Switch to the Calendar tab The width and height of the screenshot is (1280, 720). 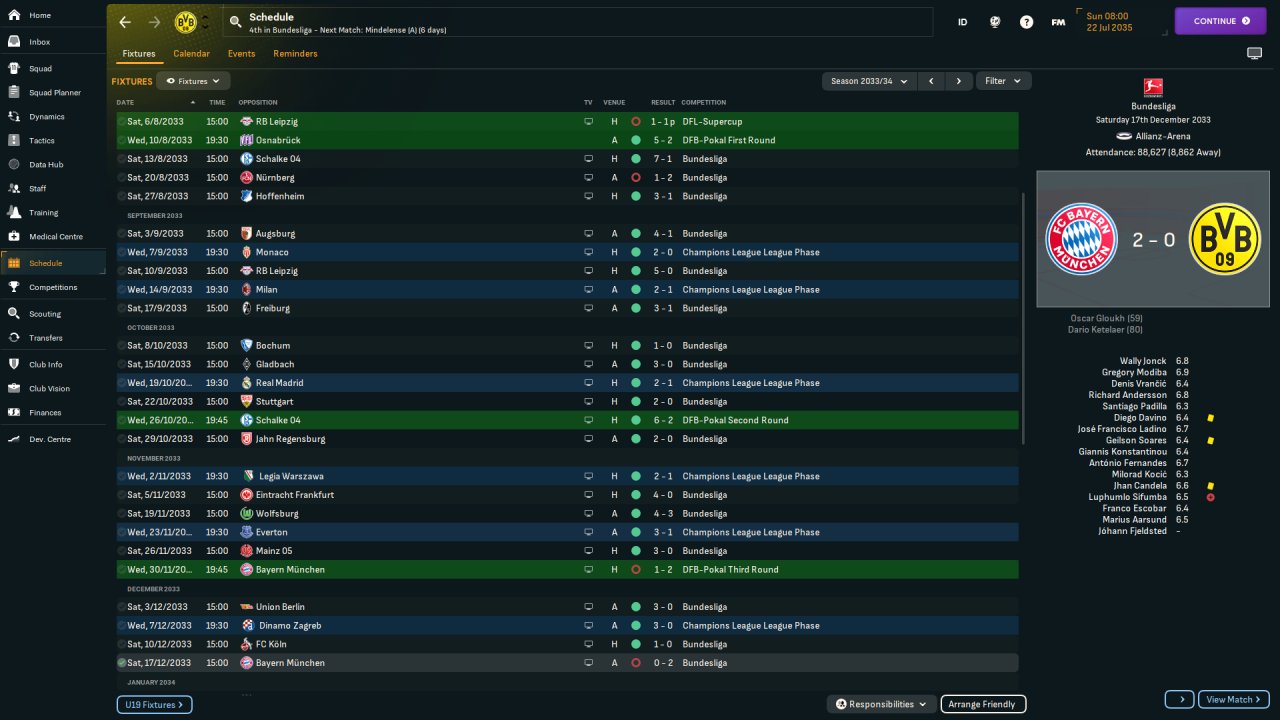coord(191,54)
